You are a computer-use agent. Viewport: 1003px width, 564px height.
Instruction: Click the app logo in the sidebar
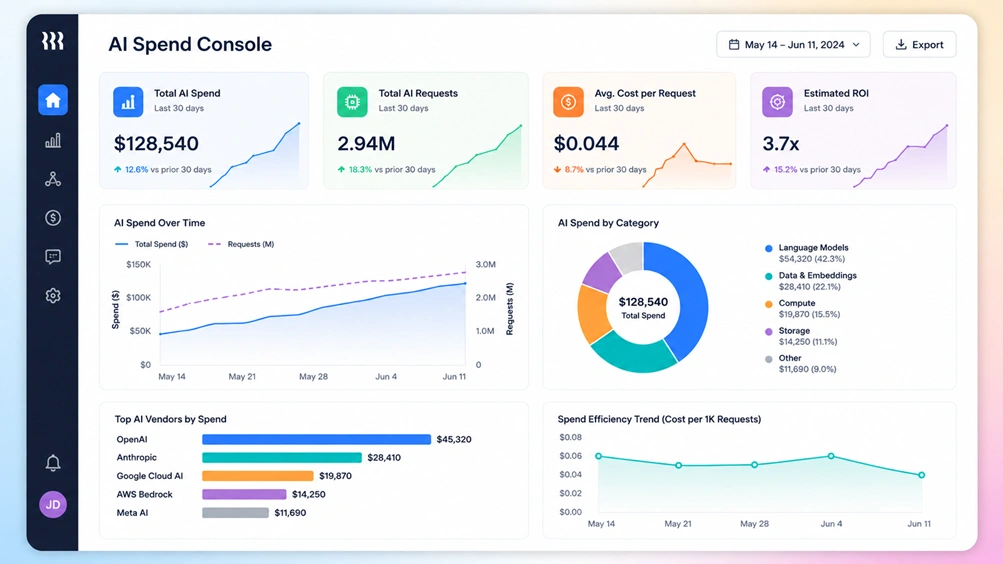pos(52,42)
